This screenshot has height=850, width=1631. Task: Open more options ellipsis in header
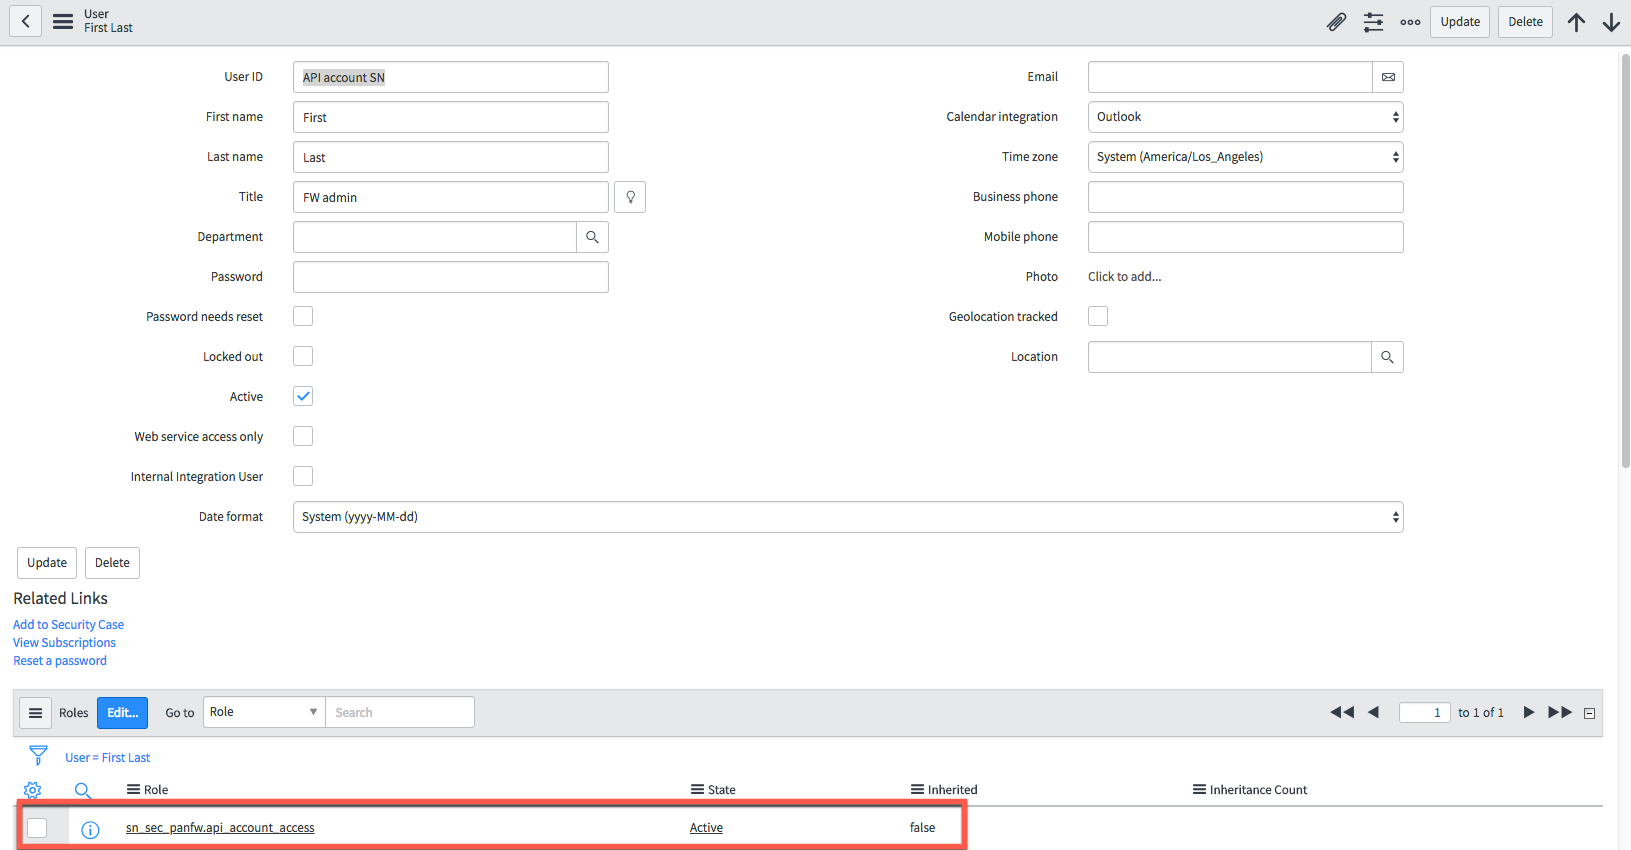[x=1410, y=22]
